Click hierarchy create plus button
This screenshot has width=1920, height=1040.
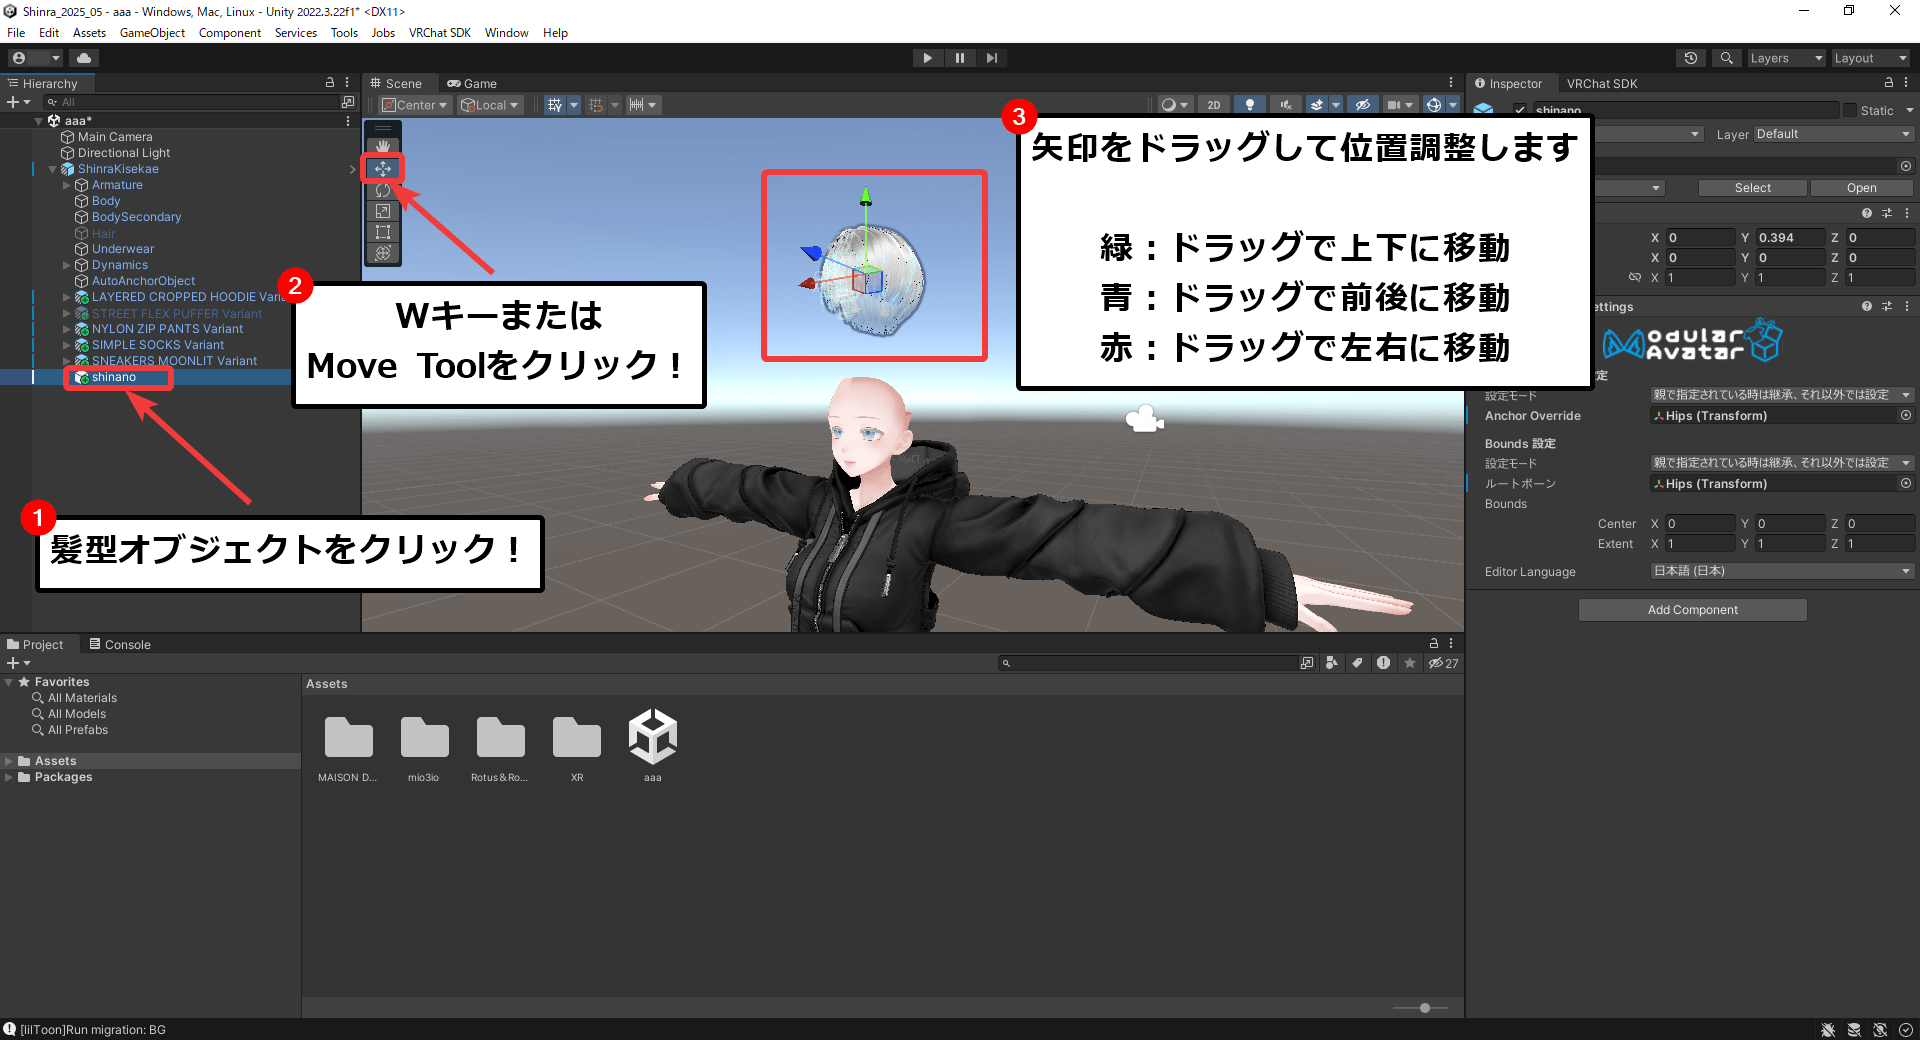[18, 102]
